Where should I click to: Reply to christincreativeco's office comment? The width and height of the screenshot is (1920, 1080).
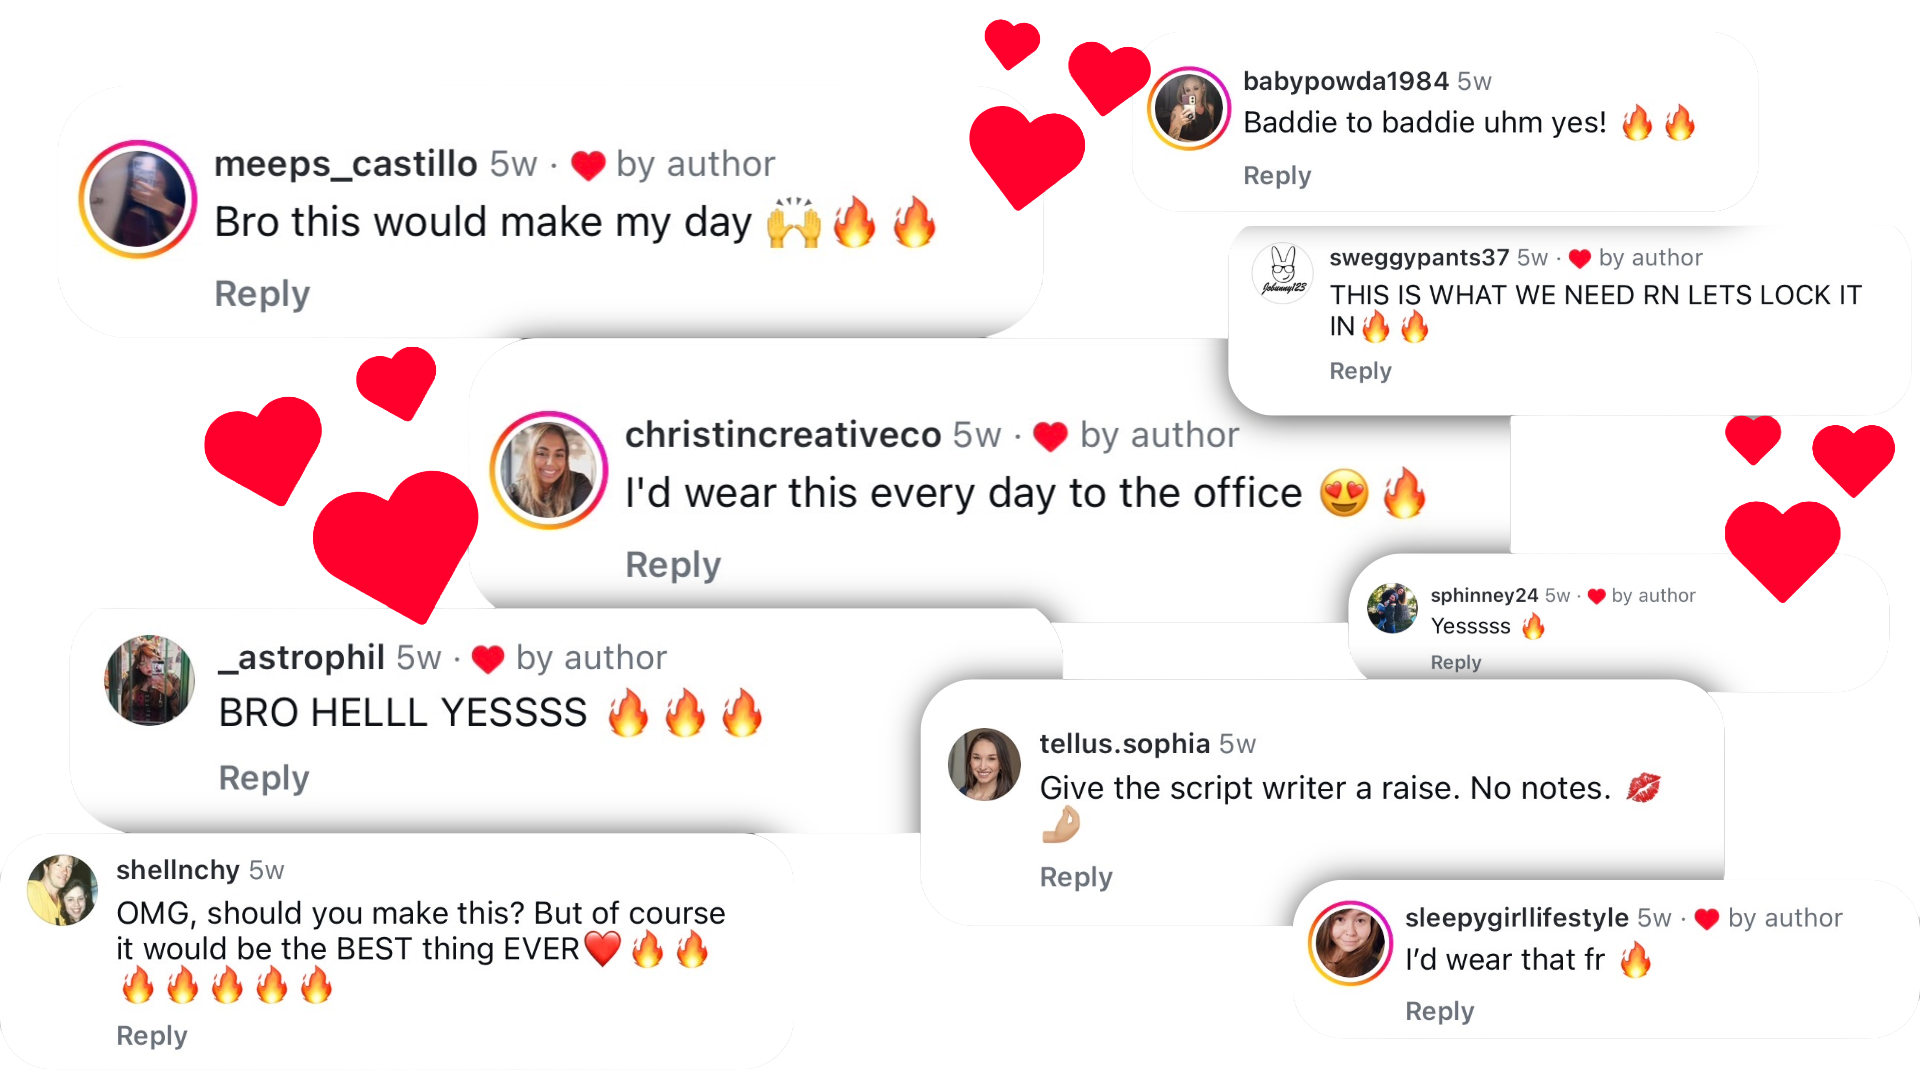(673, 565)
